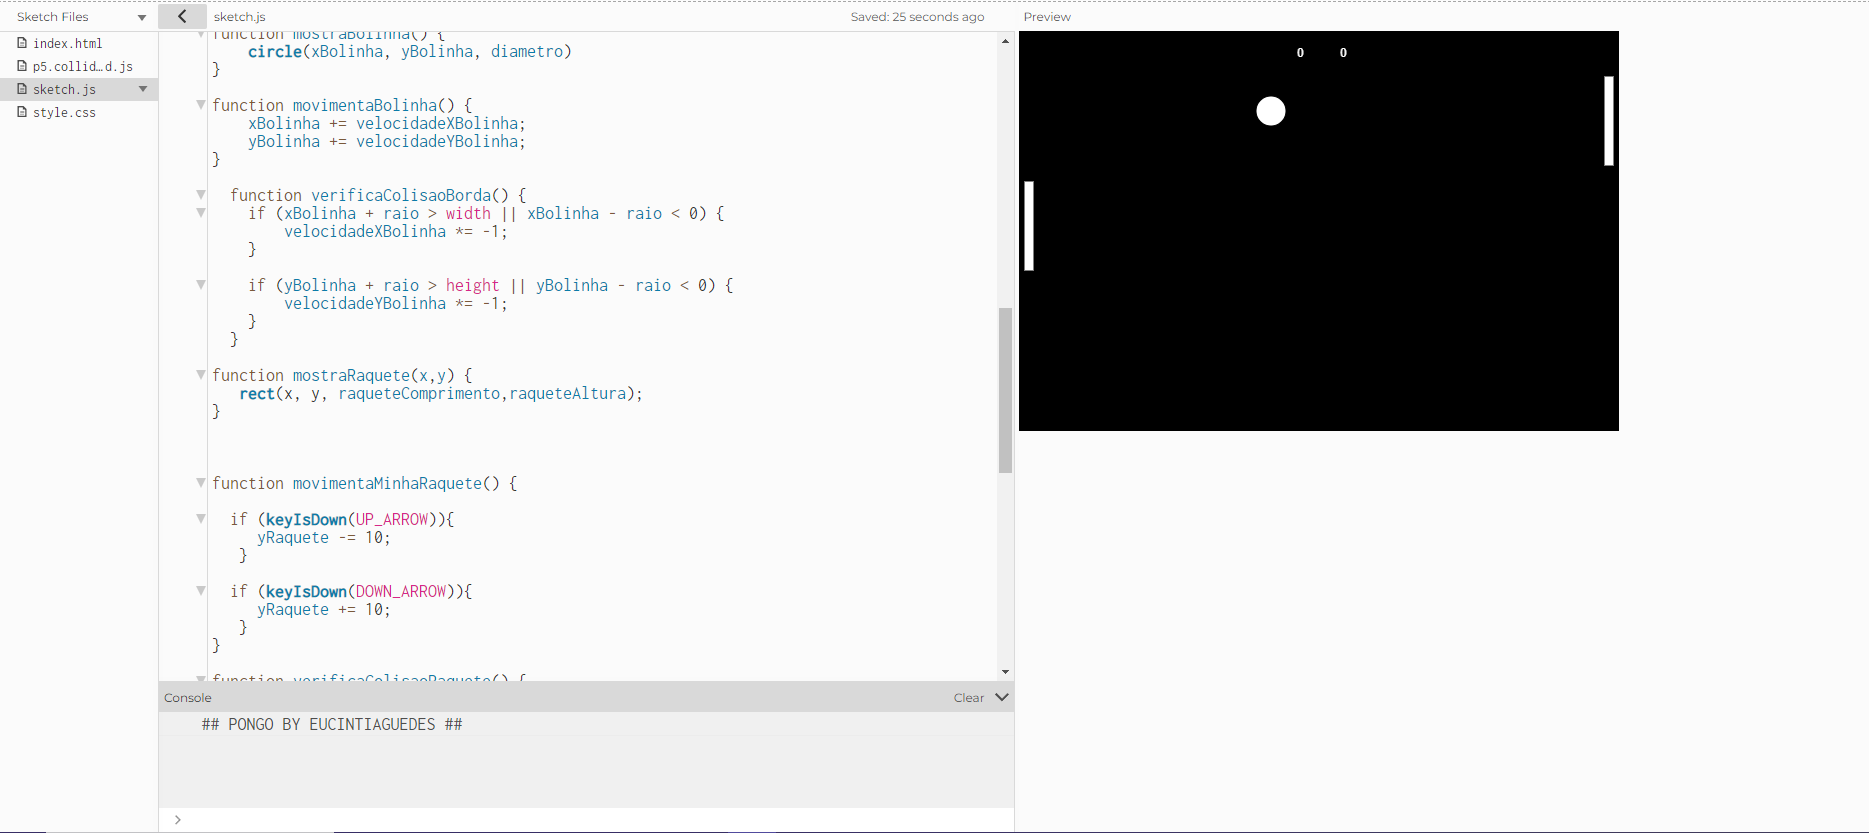
Task: Click the style.css file icon
Action: tap(22, 112)
